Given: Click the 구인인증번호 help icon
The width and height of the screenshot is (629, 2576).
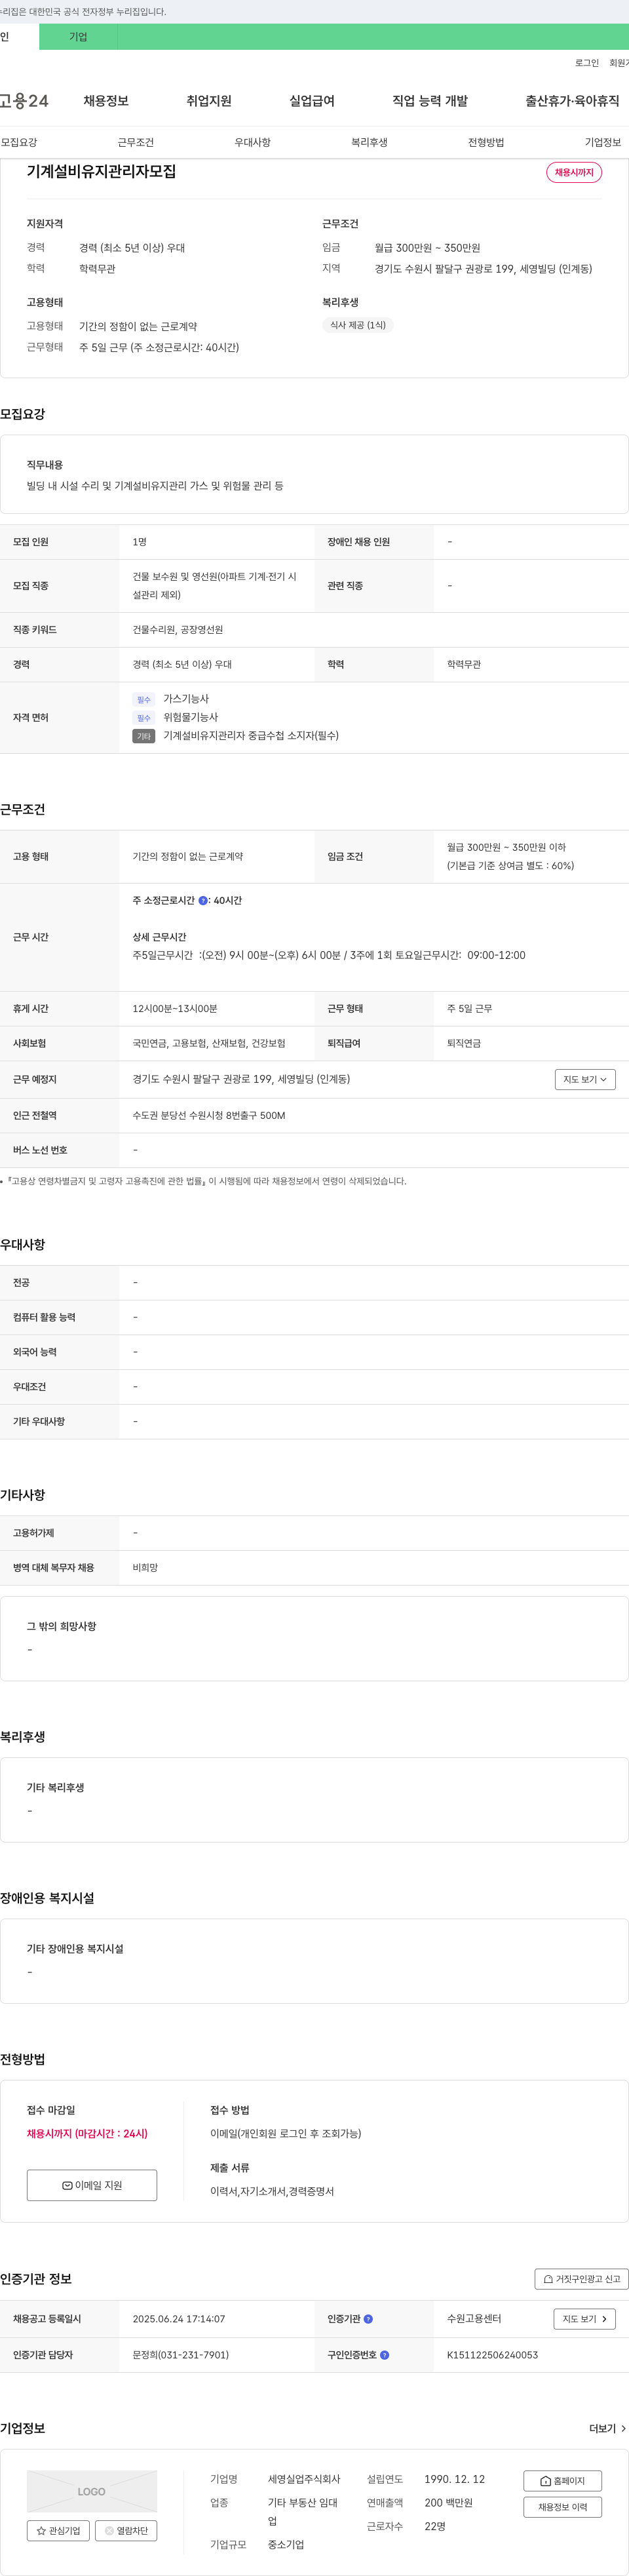Looking at the screenshot, I should (x=385, y=2355).
